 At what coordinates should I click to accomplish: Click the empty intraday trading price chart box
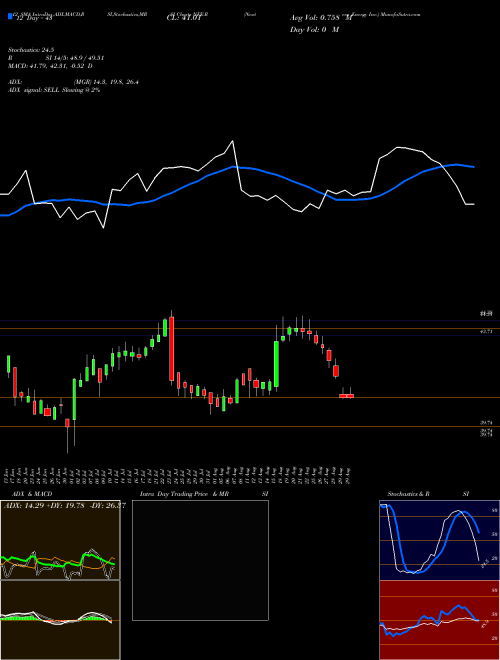[x=200, y=560]
